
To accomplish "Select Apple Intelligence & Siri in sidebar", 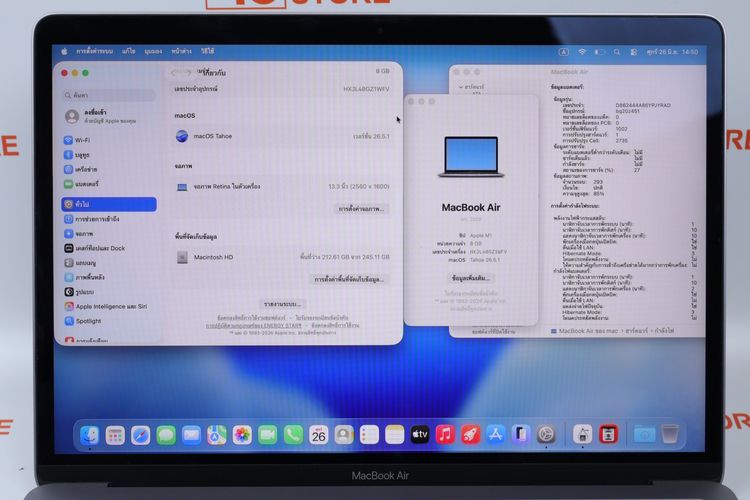I will coord(109,306).
